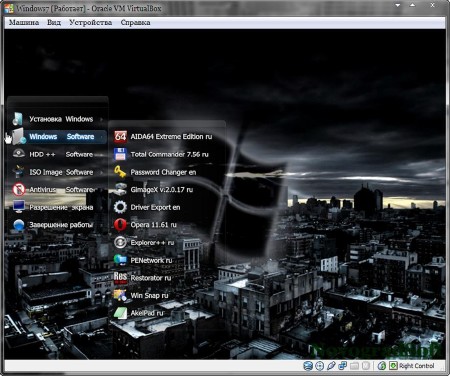Click the Win Snap icon
This screenshot has height=376, width=450.
(120, 295)
